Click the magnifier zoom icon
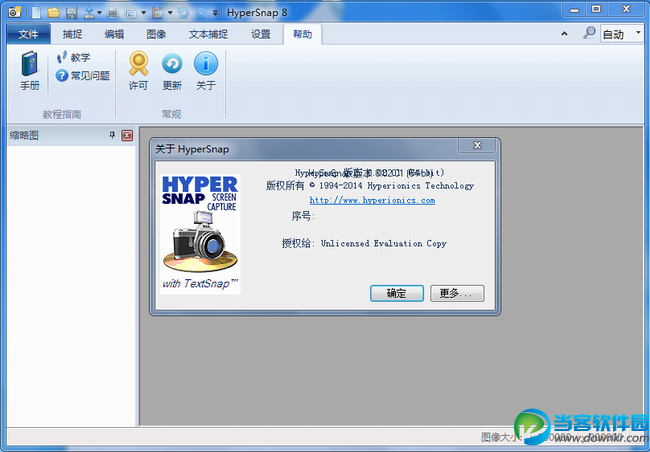 tap(589, 33)
